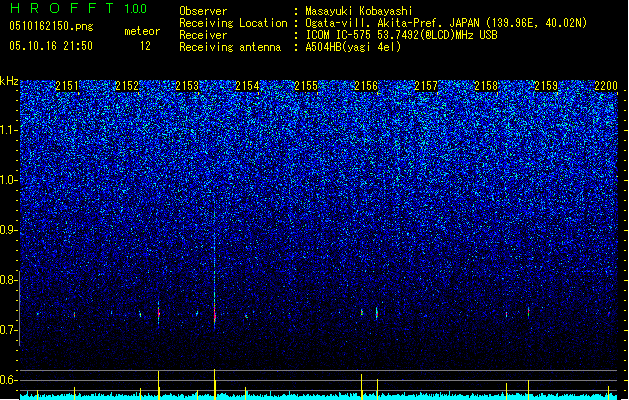
Task: Click the version number 1.0.0
Action: point(135,9)
